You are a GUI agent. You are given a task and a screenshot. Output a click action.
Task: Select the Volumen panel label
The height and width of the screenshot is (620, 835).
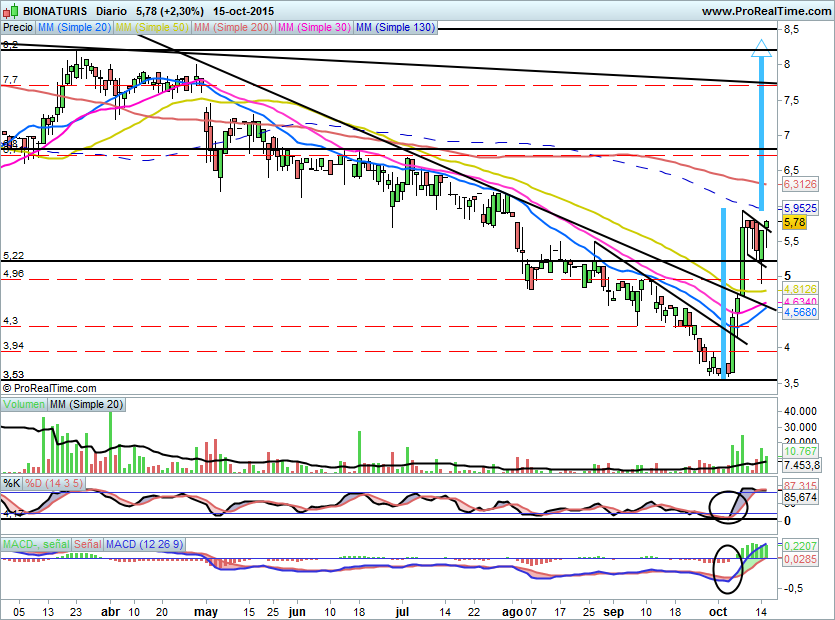23,404
